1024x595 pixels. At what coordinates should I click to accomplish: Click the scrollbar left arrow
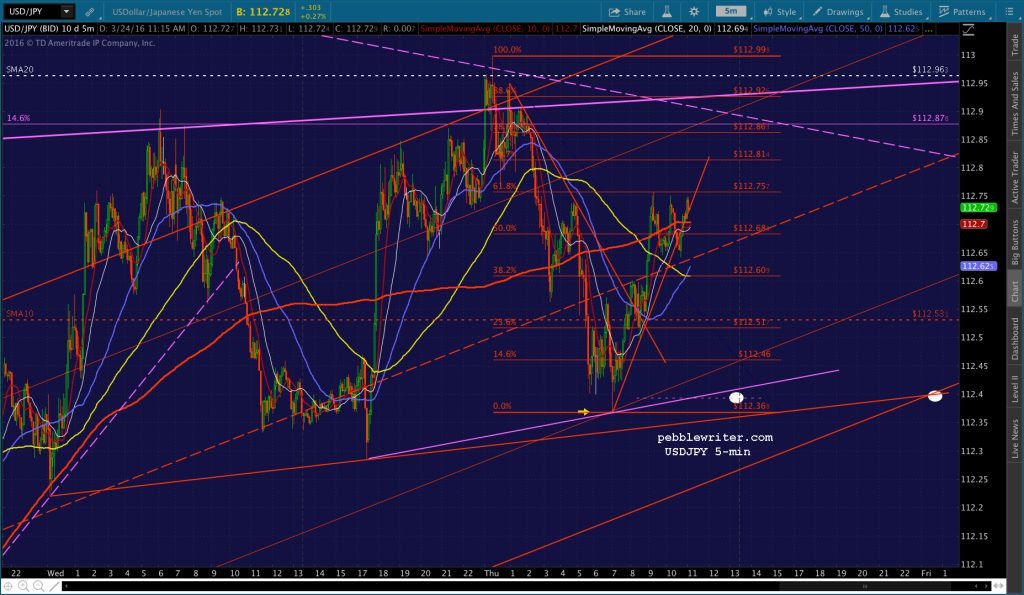click(66, 586)
